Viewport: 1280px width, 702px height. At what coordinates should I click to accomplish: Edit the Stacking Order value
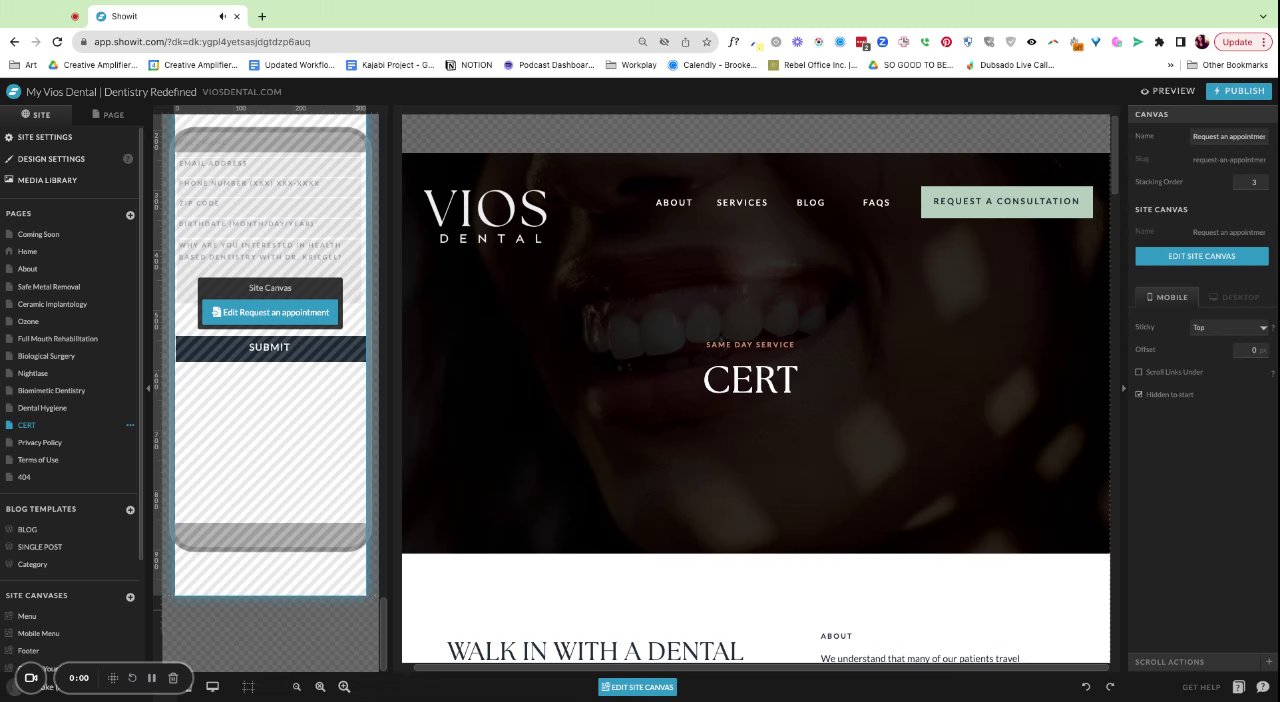tap(1252, 182)
